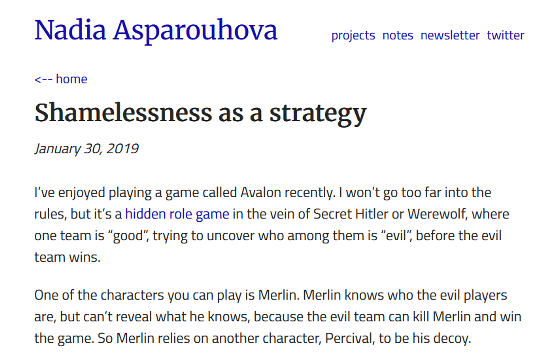
Task: Open the projects page link
Action: pos(353,35)
